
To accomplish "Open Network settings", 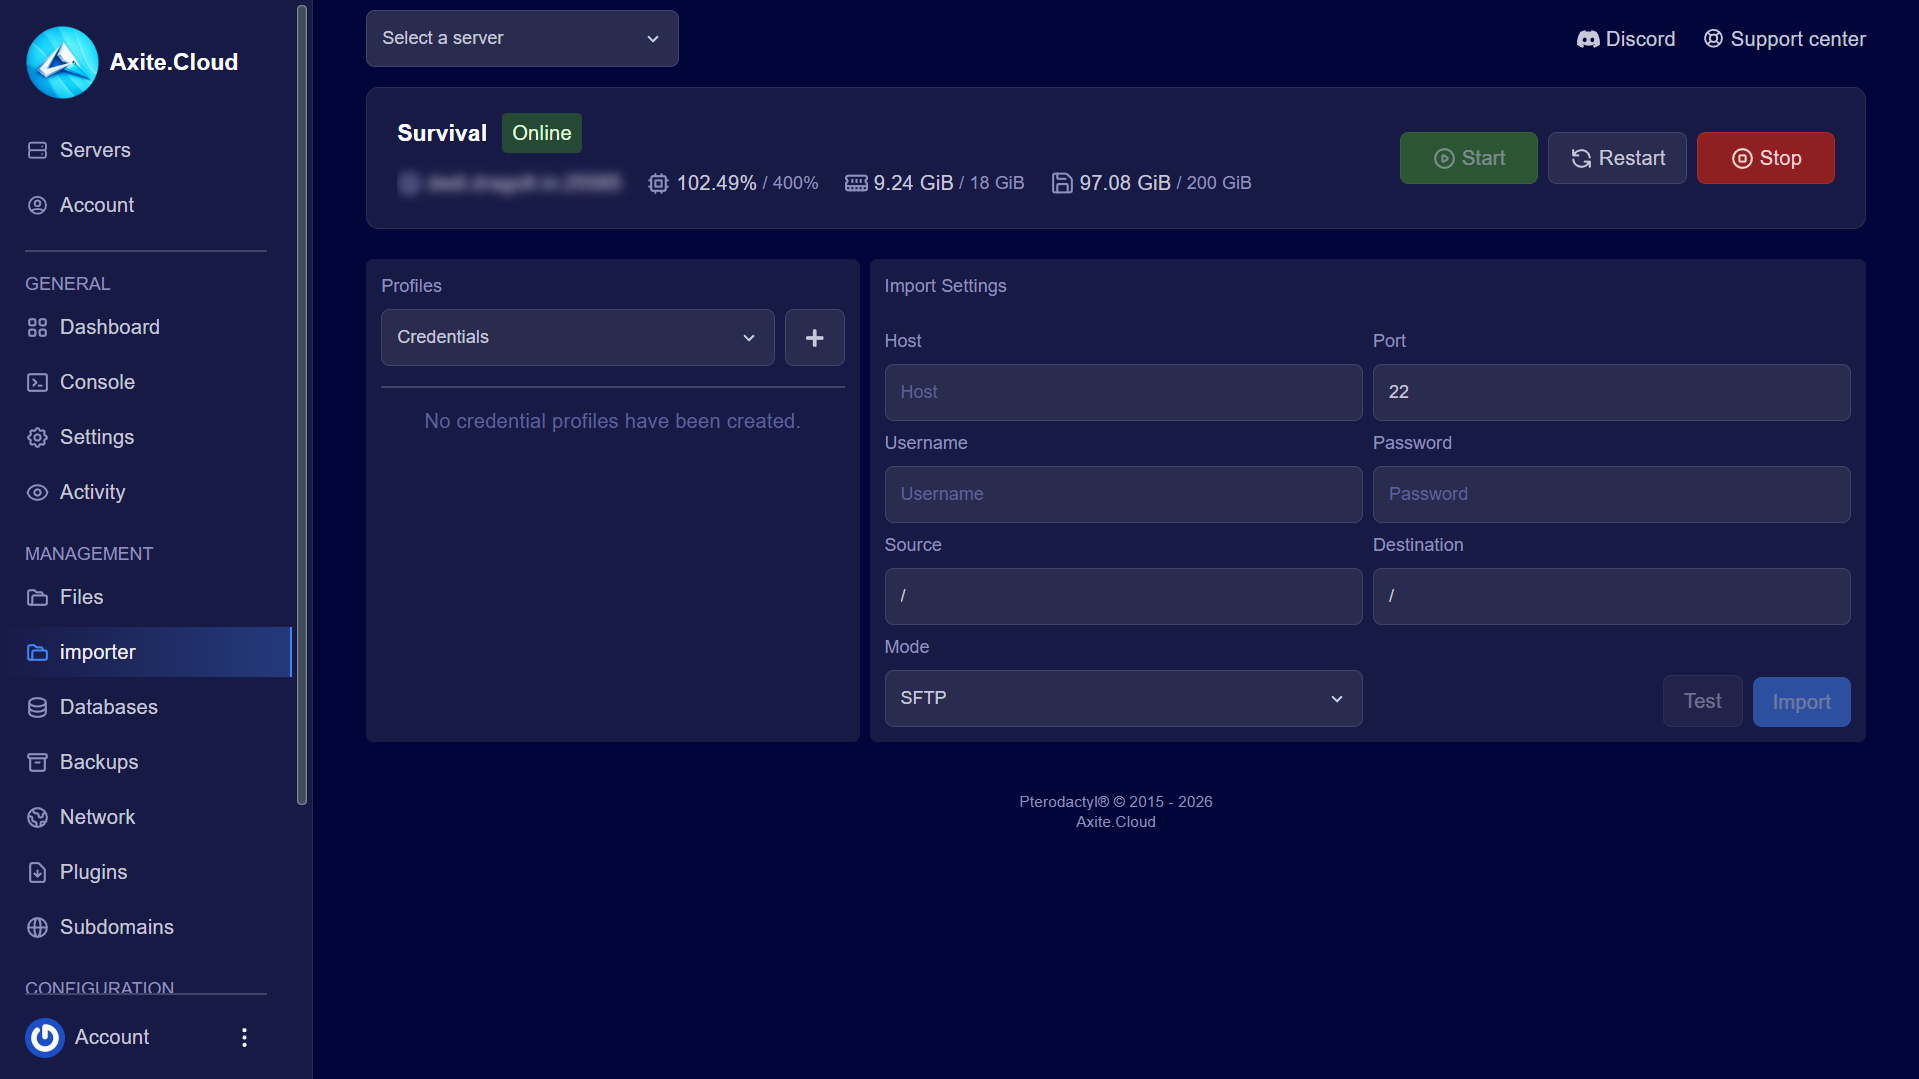I will [97, 816].
